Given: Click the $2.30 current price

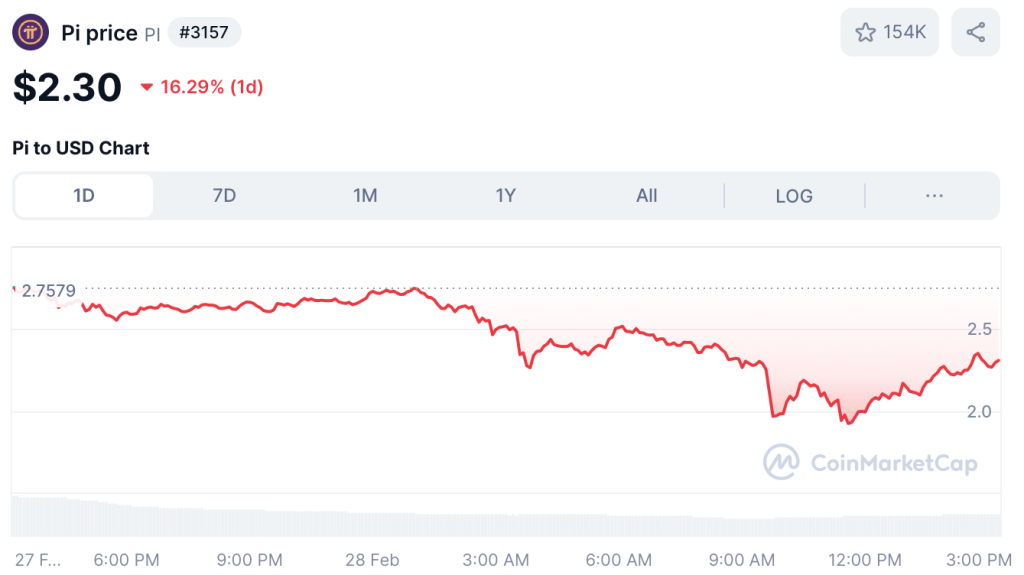Looking at the screenshot, I should (x=67, y=87).
